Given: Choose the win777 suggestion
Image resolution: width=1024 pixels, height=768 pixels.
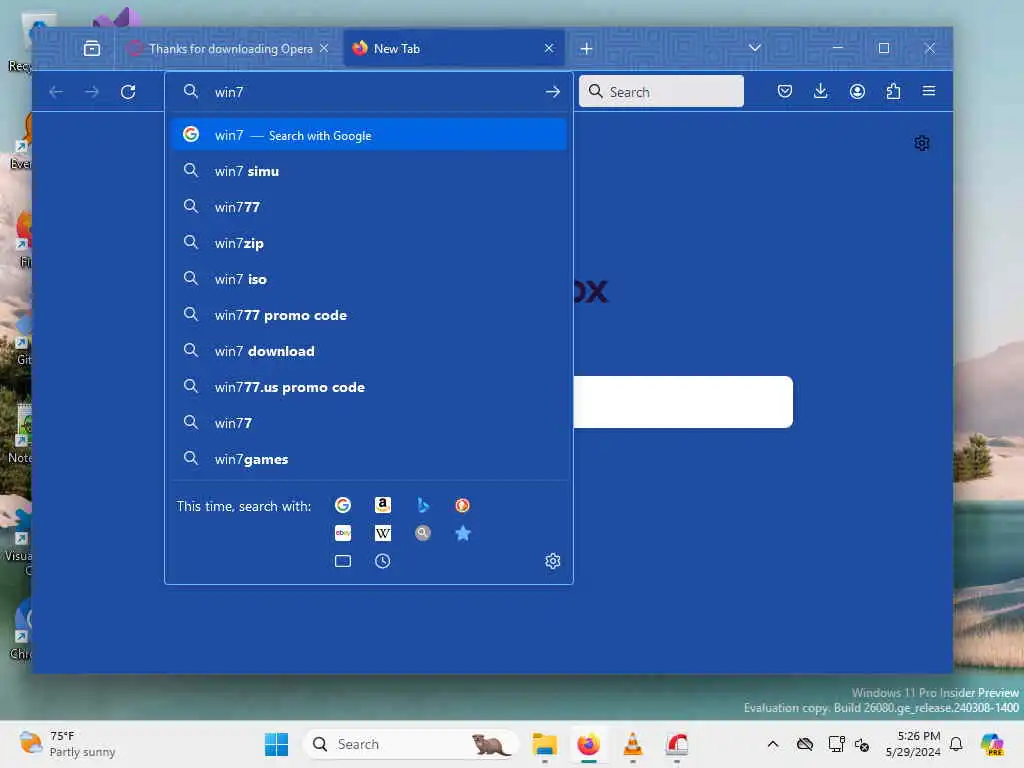Looking at the screenshot, I should coord(369,207).
